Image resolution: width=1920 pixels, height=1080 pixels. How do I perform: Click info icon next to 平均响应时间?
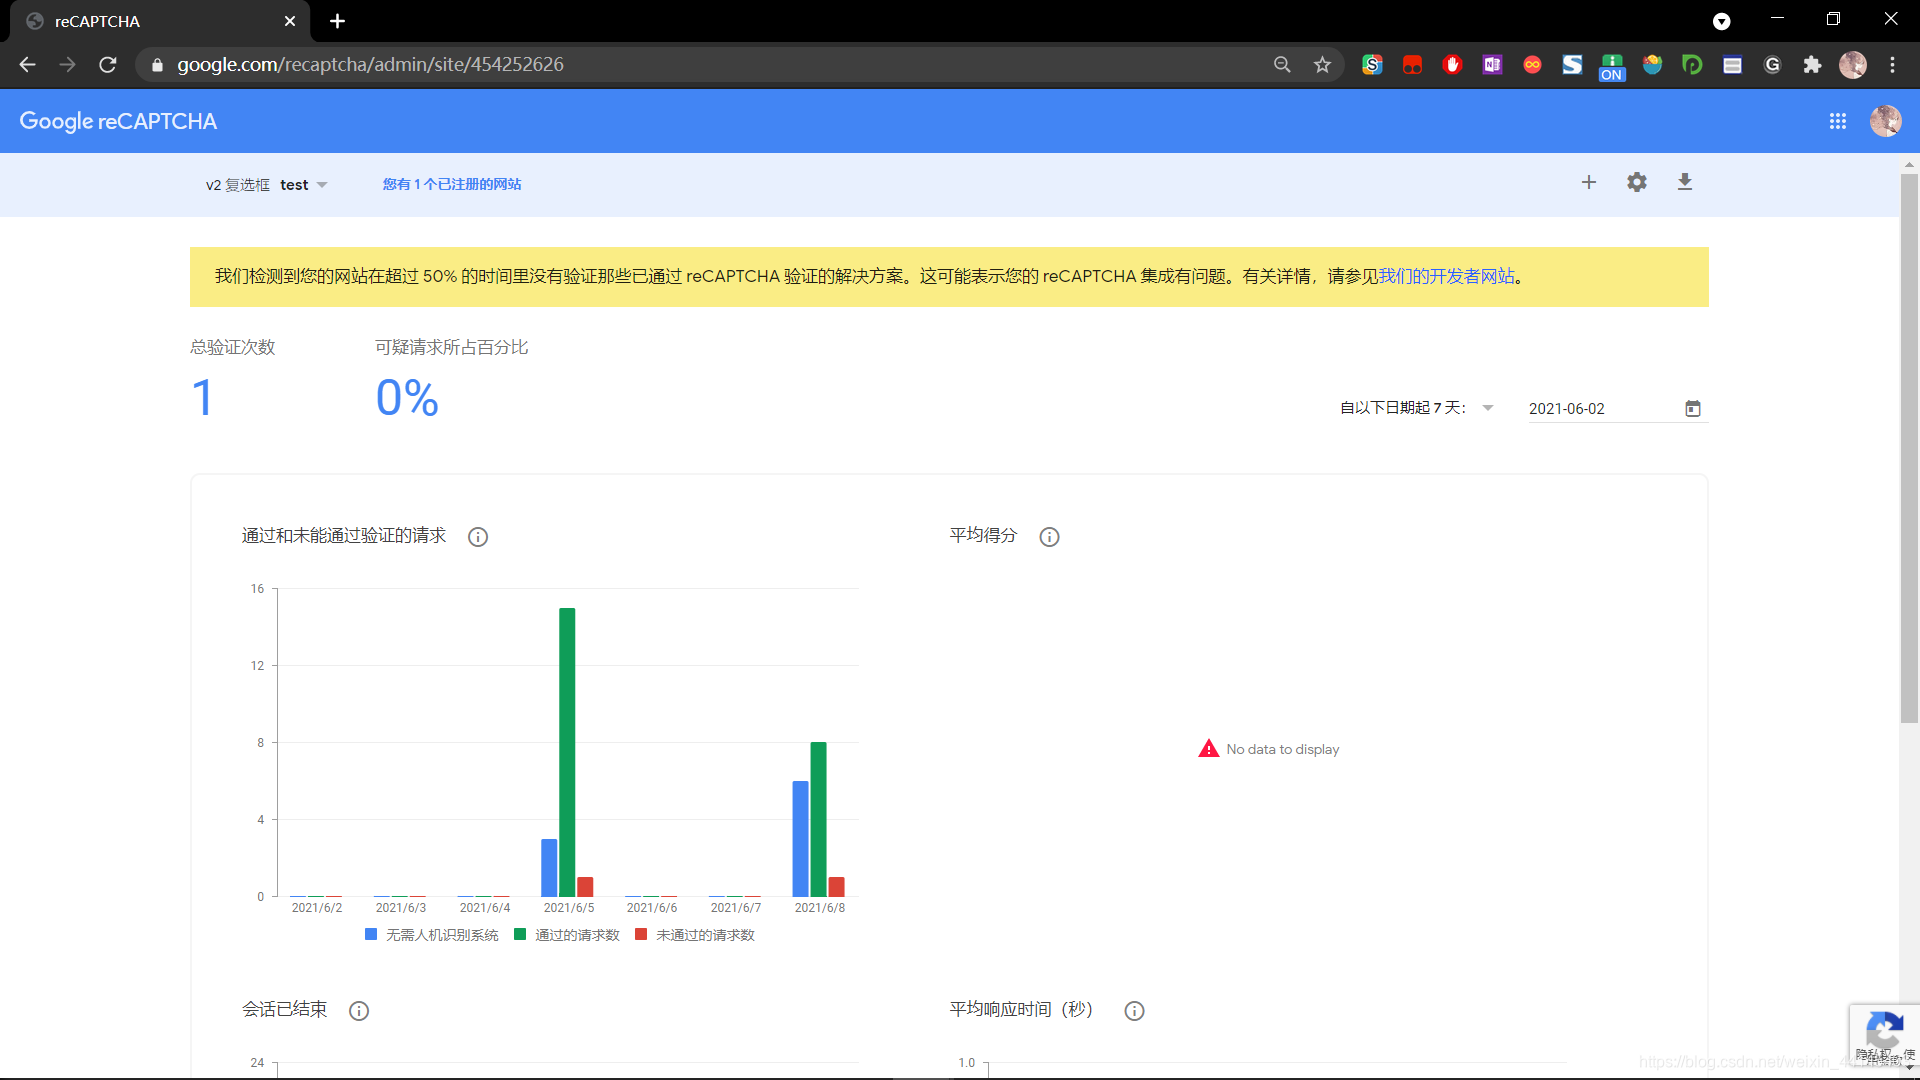[1134, 1011]
